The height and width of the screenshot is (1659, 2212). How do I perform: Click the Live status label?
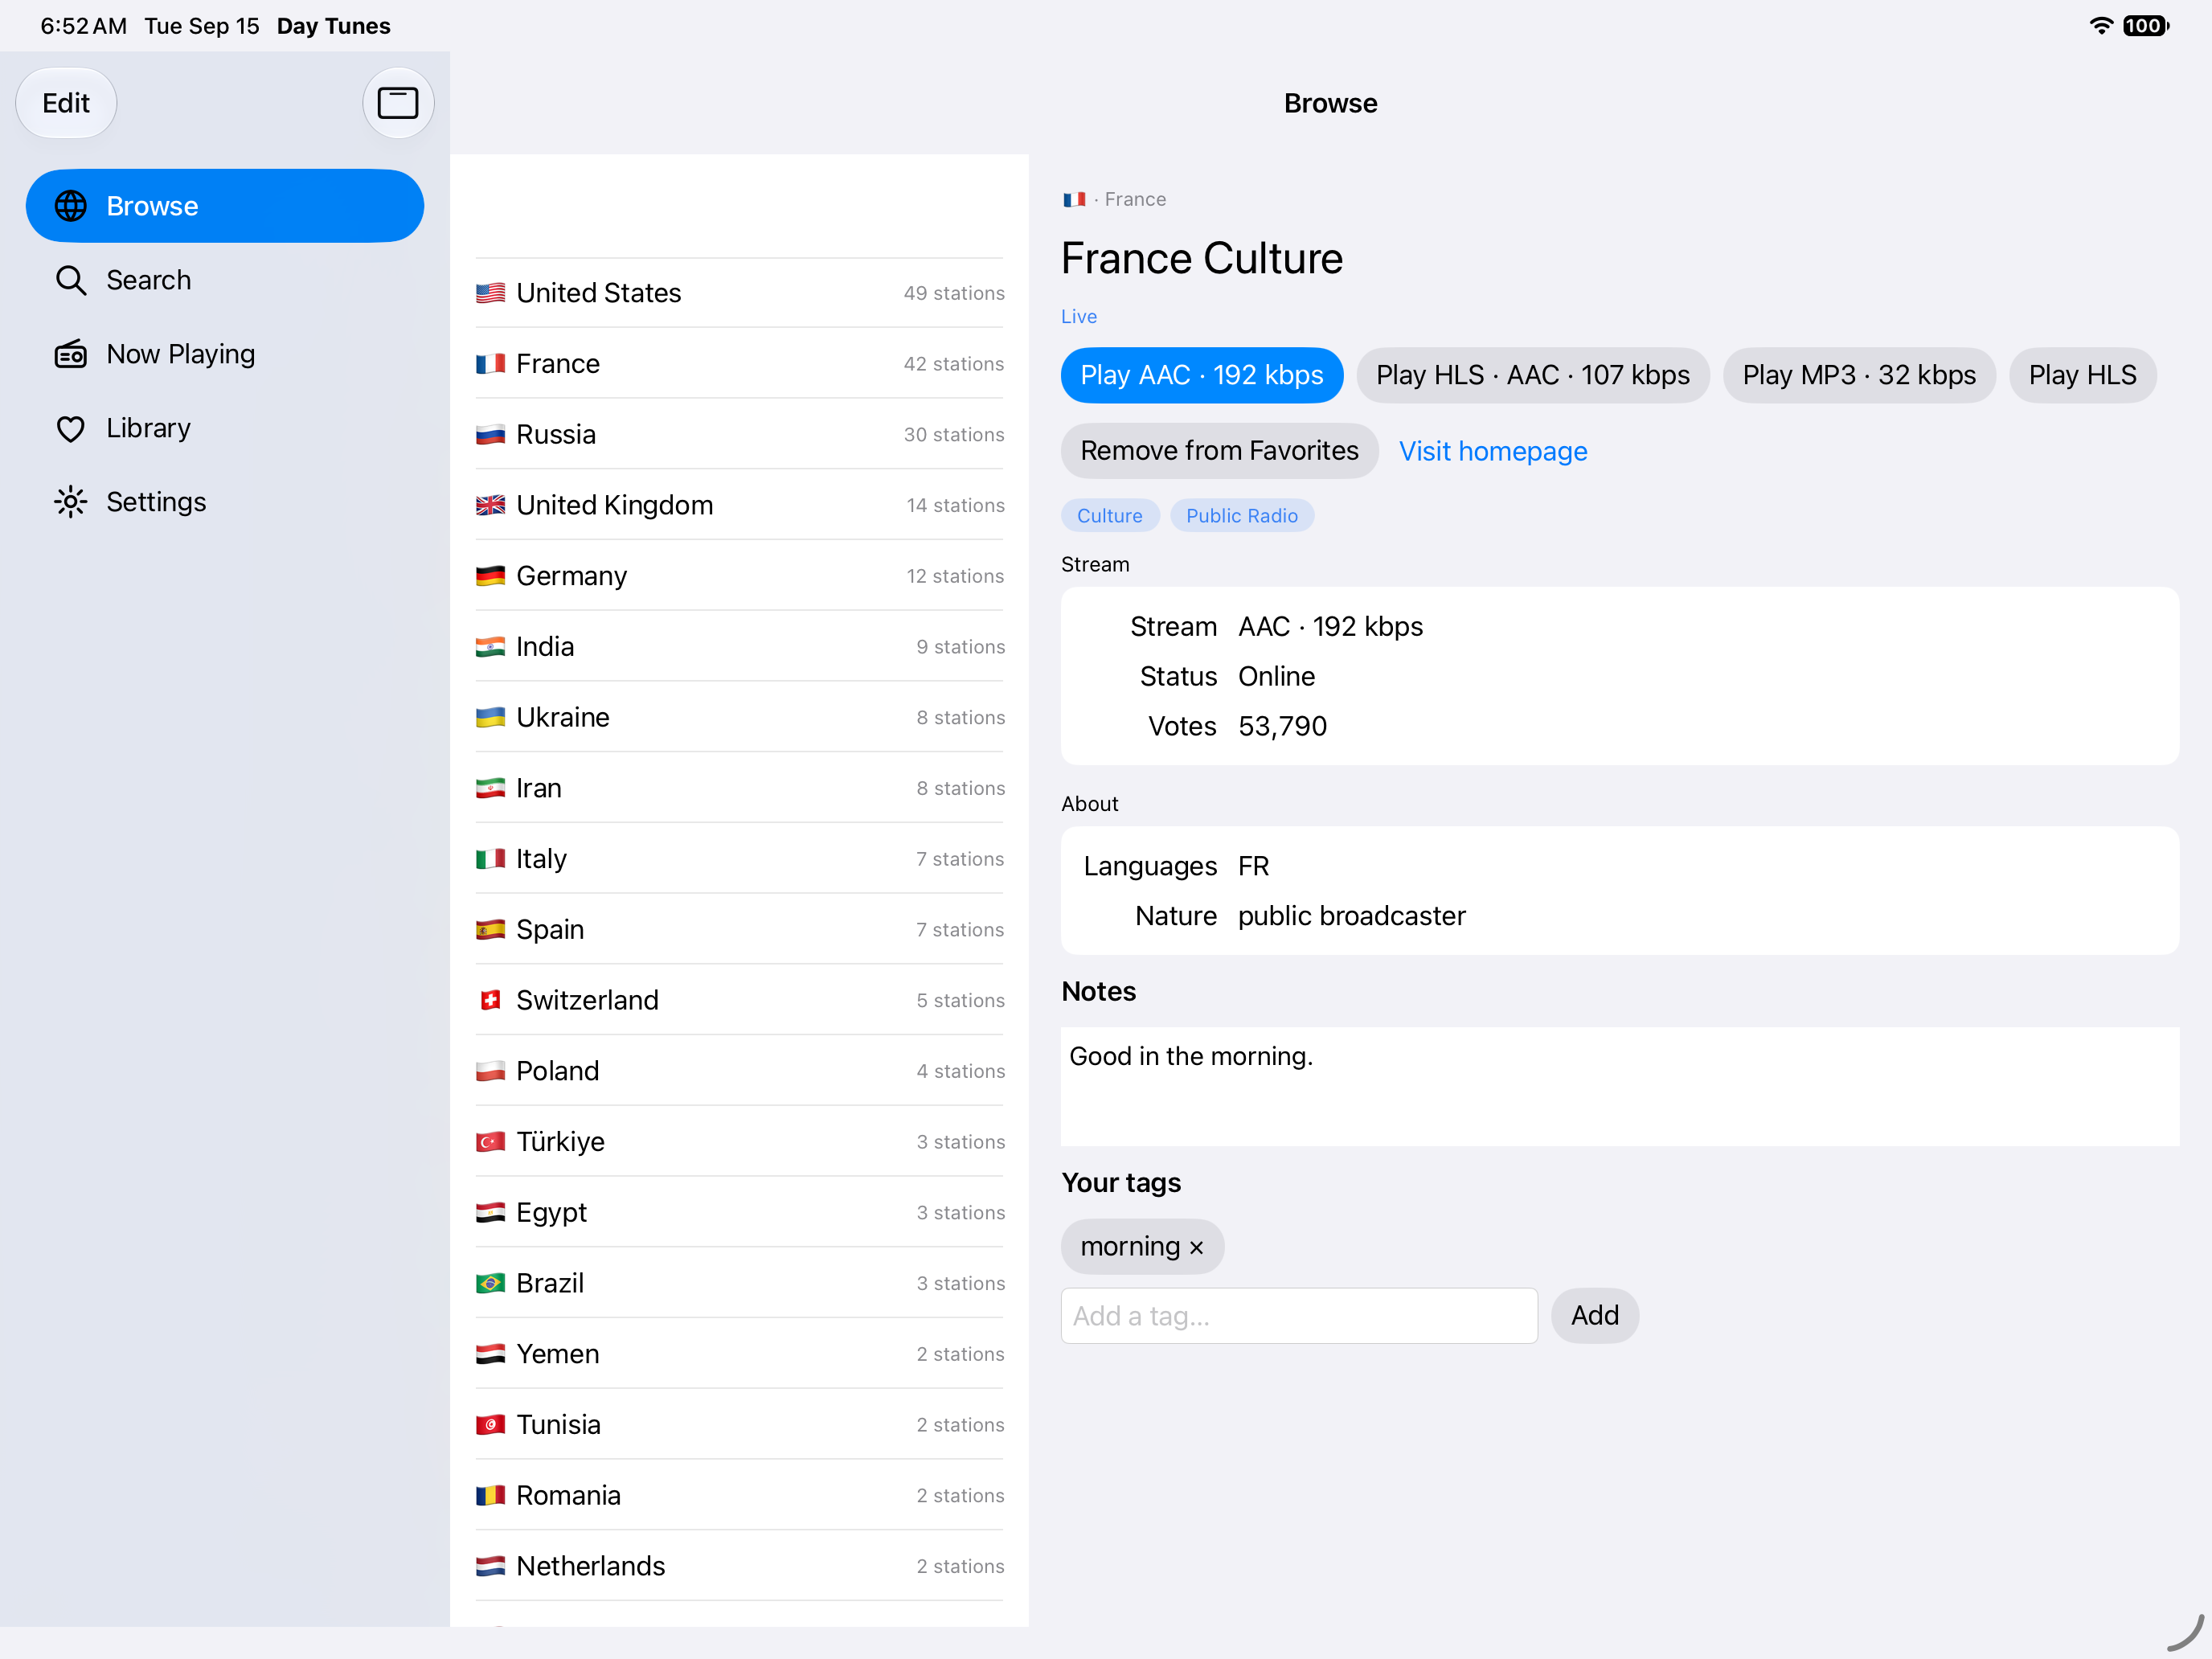pyautogui.click(x=1078, y=317)
